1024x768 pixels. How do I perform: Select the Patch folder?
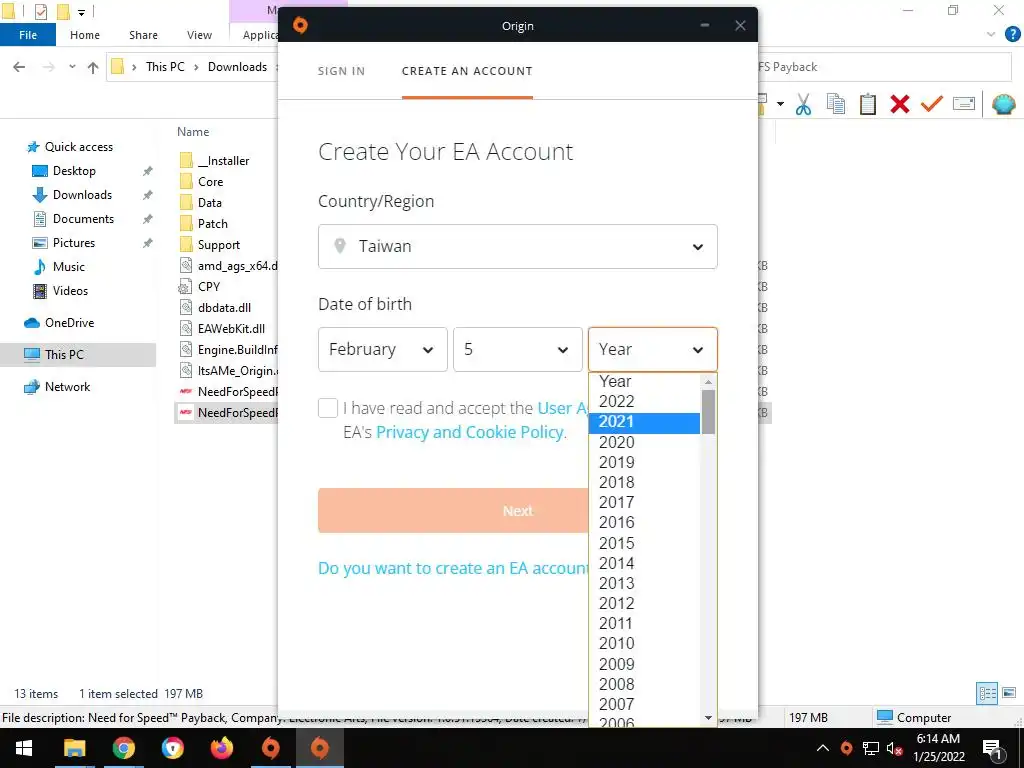[213, 224]
